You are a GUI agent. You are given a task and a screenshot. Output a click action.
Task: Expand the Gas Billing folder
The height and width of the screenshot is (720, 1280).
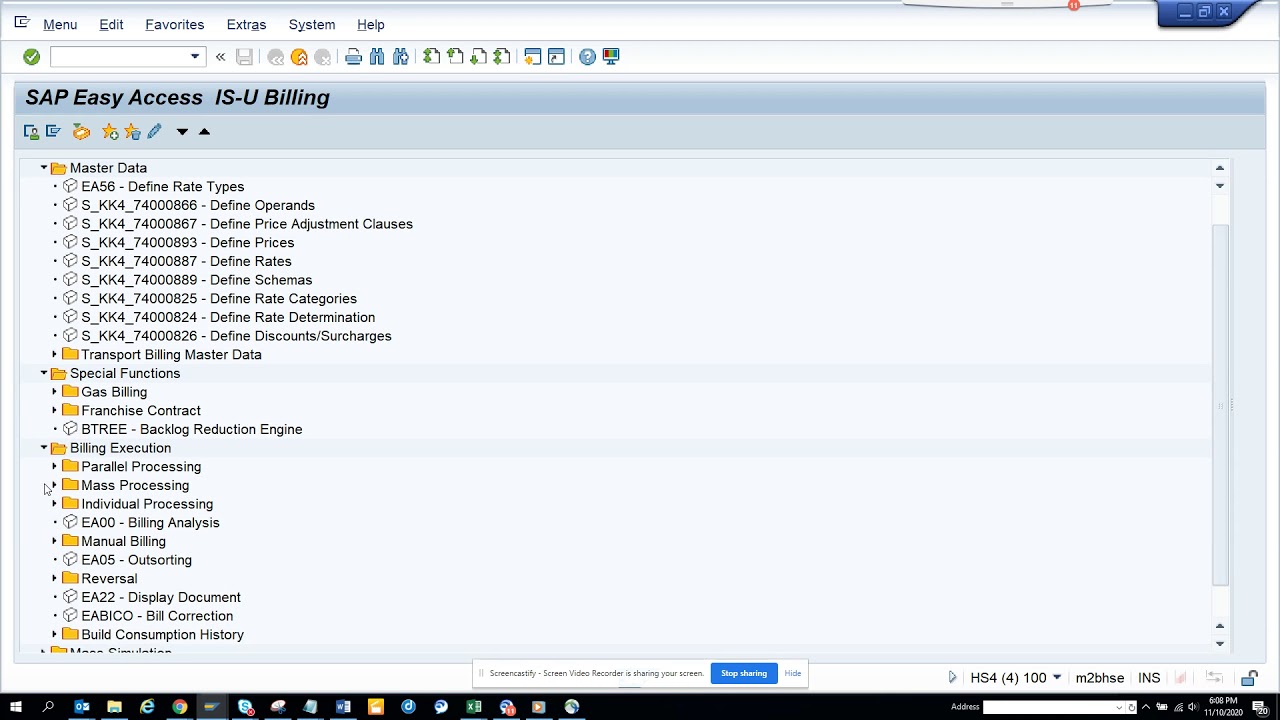[55, 392]
